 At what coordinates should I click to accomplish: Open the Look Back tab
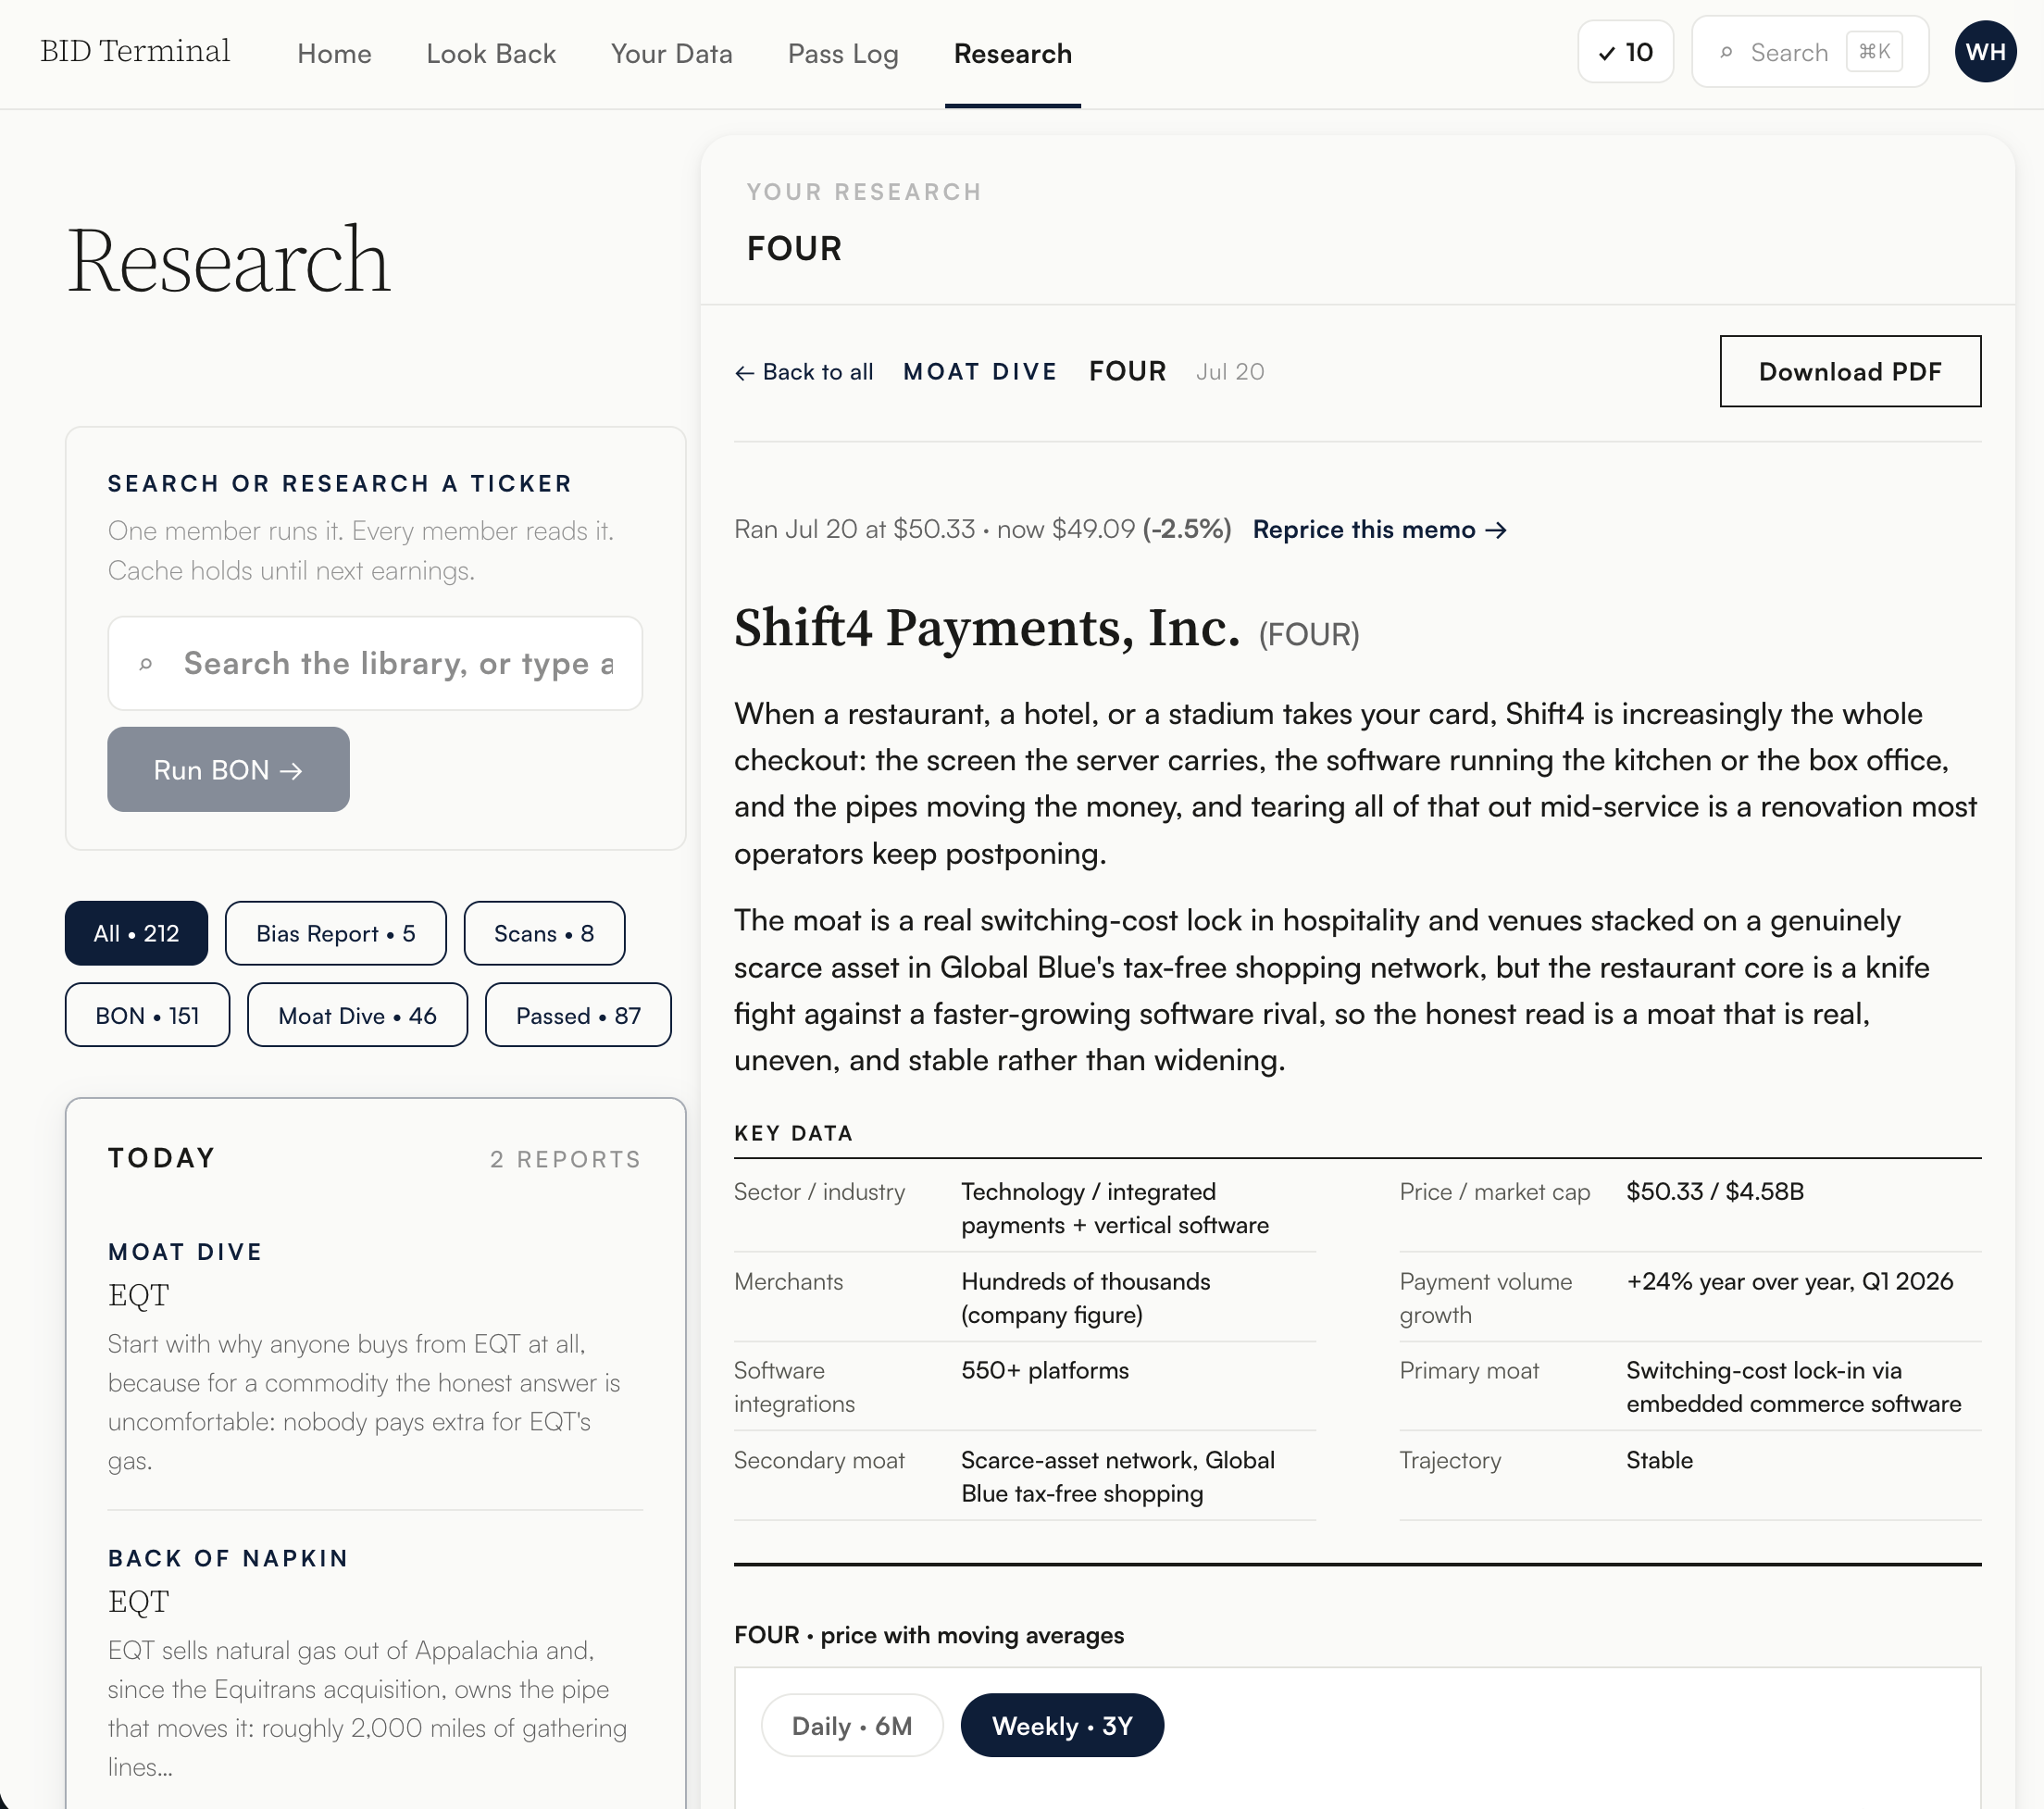[x=491, y=54]
